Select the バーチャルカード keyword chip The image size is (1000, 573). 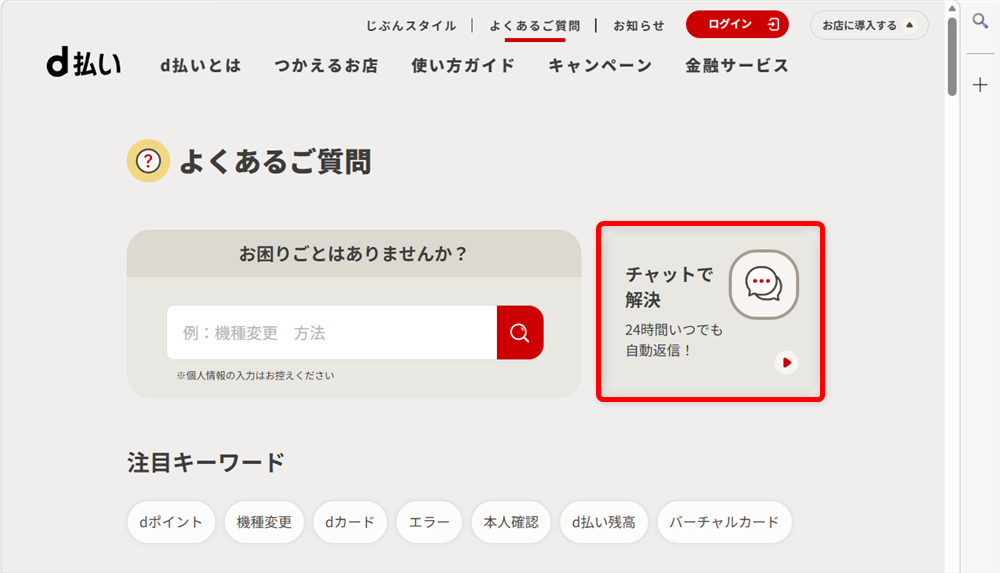click(x=724, y=522)
